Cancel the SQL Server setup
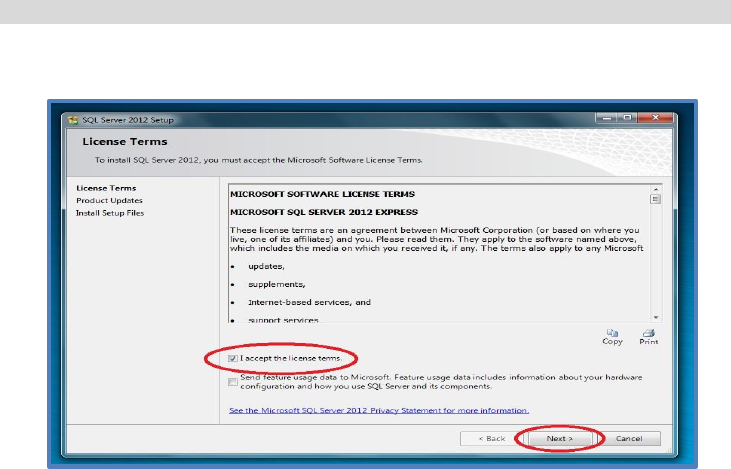Screen dimensions: 731x469 (x=629, y=439)
